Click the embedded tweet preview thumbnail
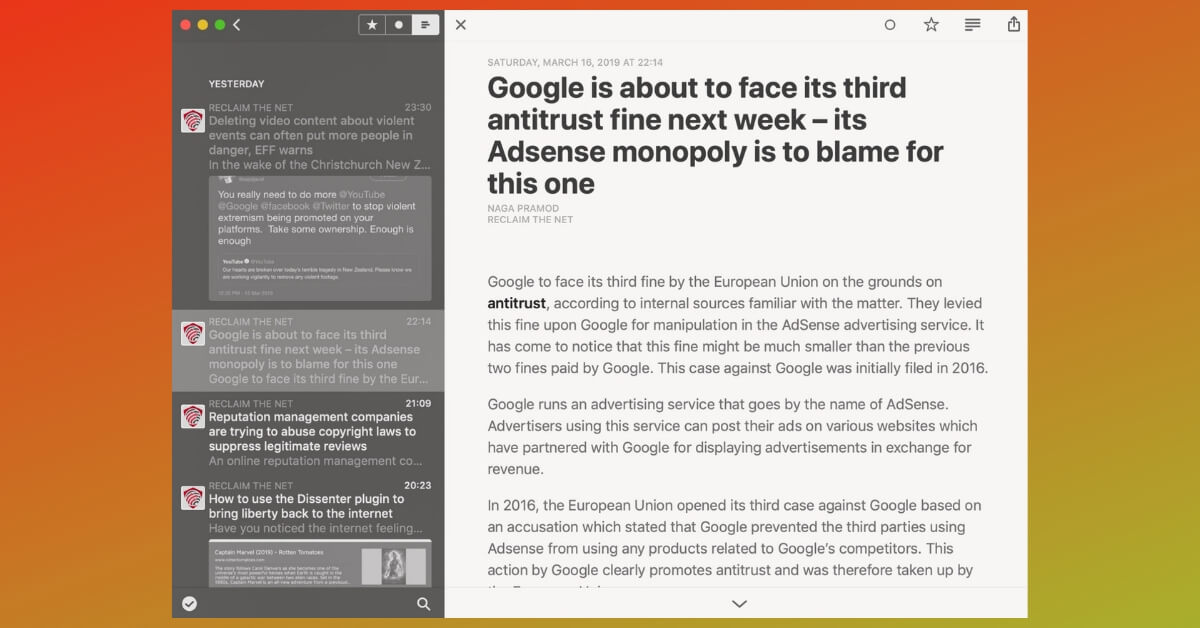This screenshot has height=628, width=1200. pyautogui.click(x=320, y=239)
